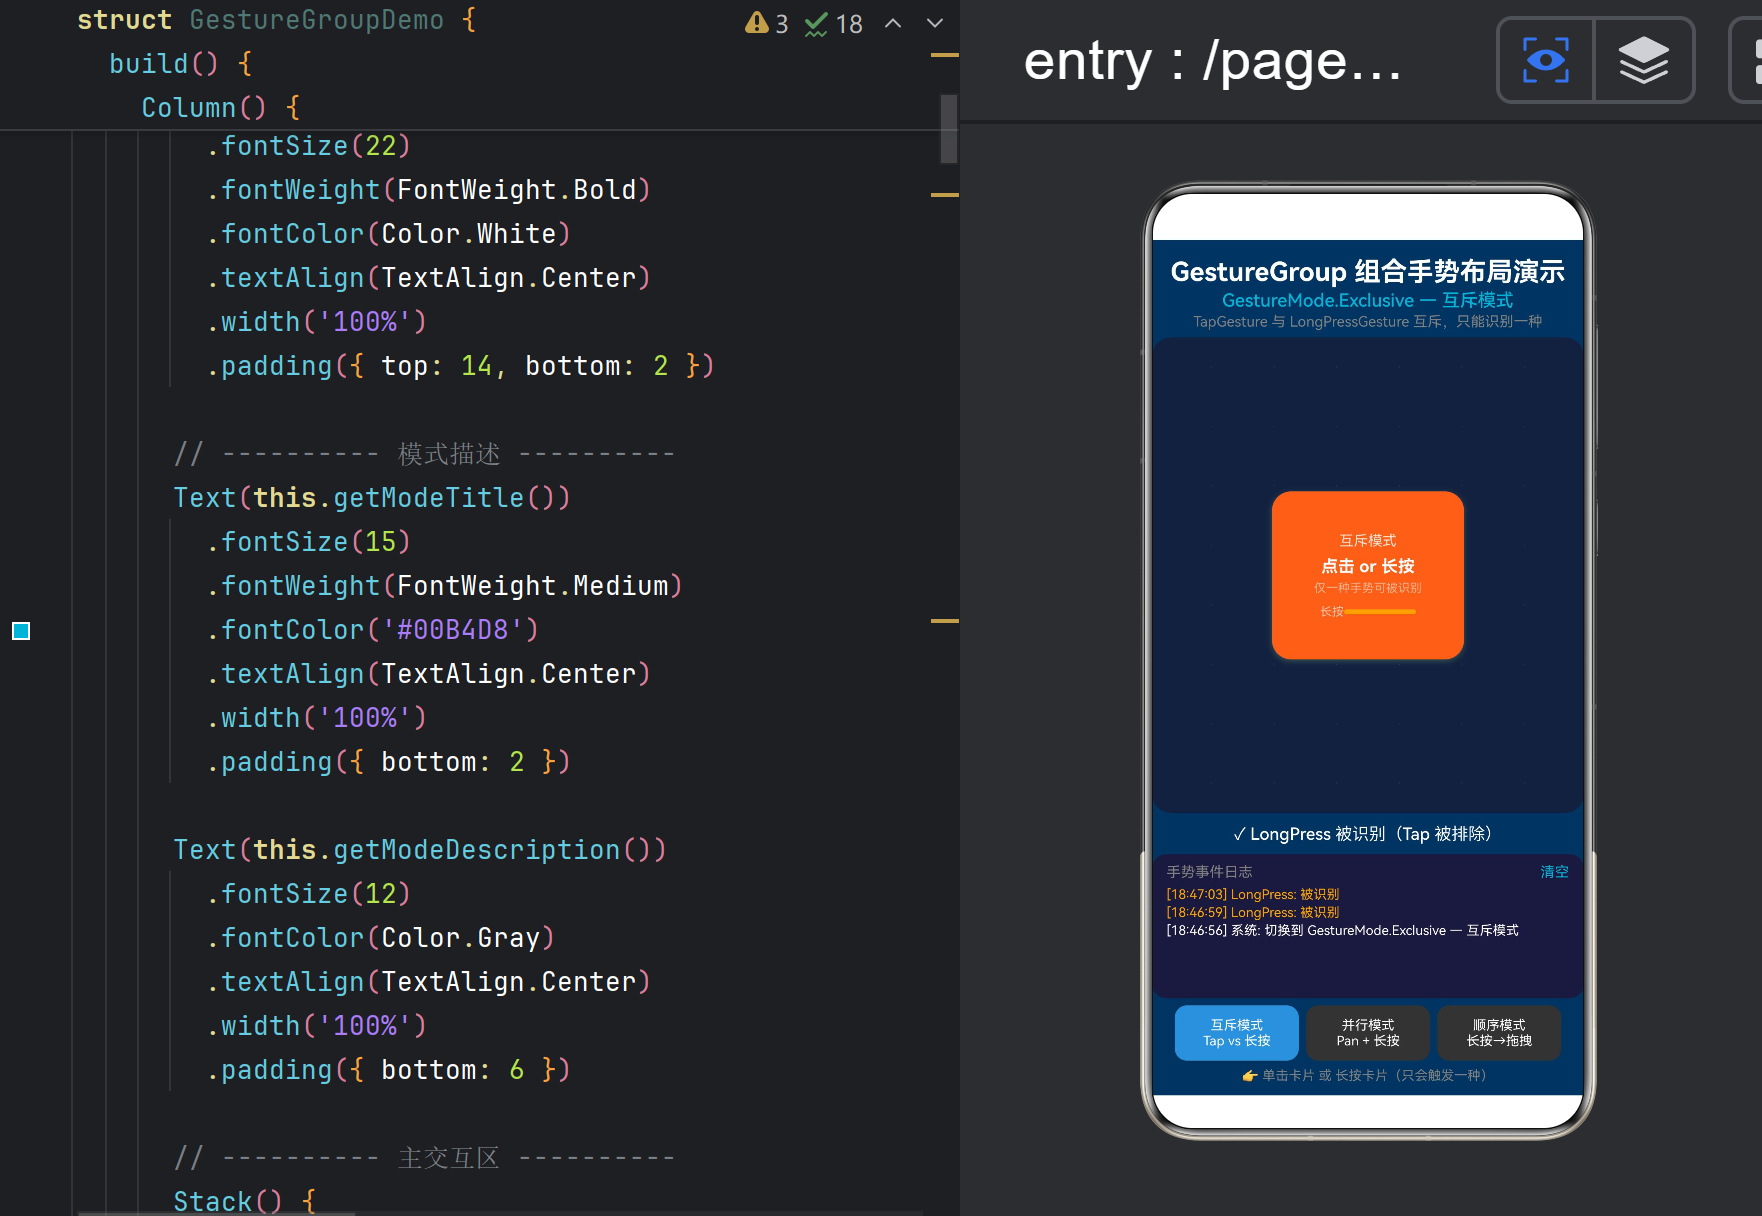Image resolution: width=1762 pixels, height=1216 pixels.
Task: Click the warnings indicator showing 3
Action: 767,23
